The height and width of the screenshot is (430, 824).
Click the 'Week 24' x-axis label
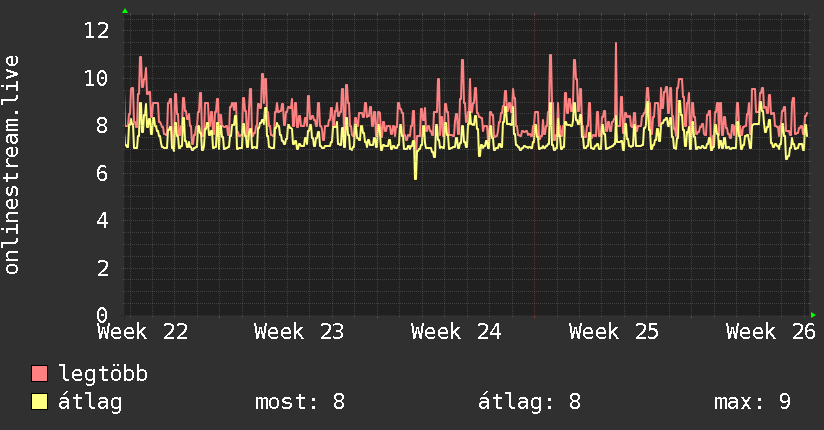click(x=456, y=332)
